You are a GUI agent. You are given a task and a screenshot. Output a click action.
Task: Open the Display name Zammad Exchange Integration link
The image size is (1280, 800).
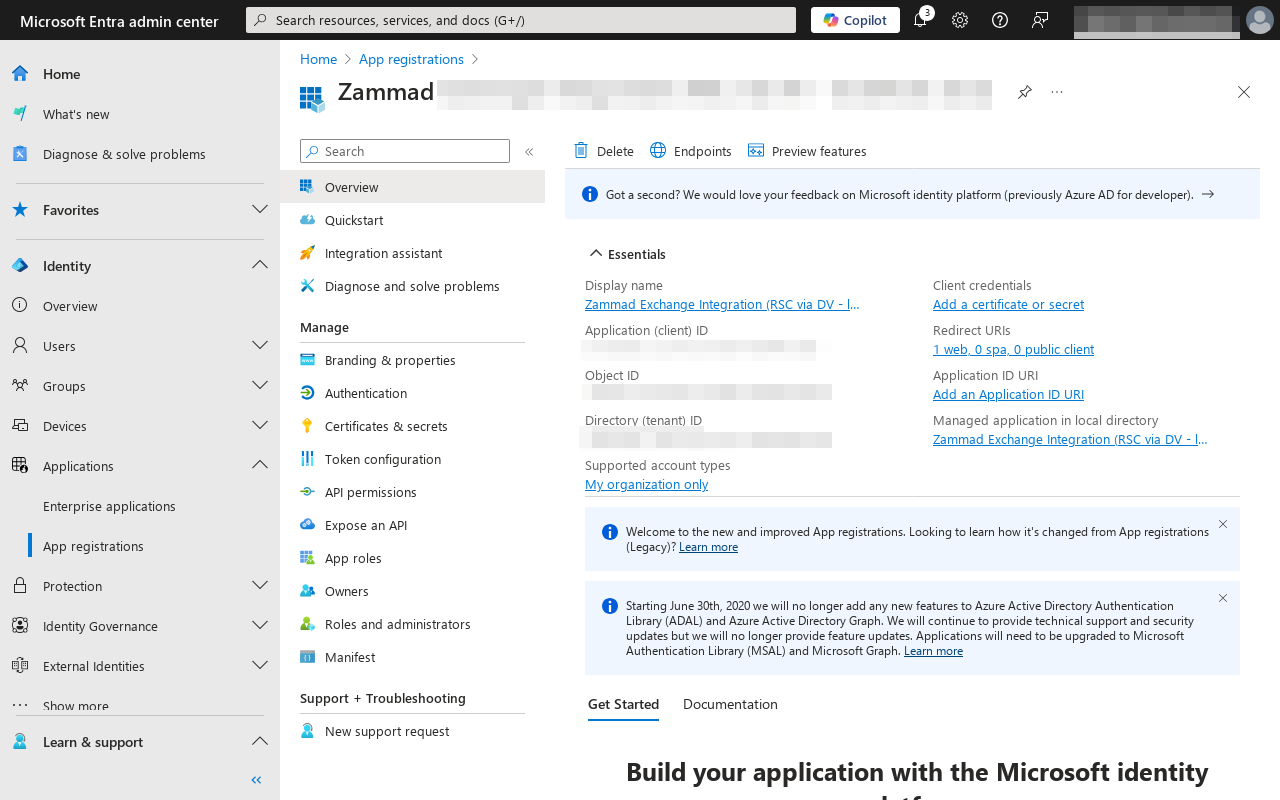[x=722, y=304]
